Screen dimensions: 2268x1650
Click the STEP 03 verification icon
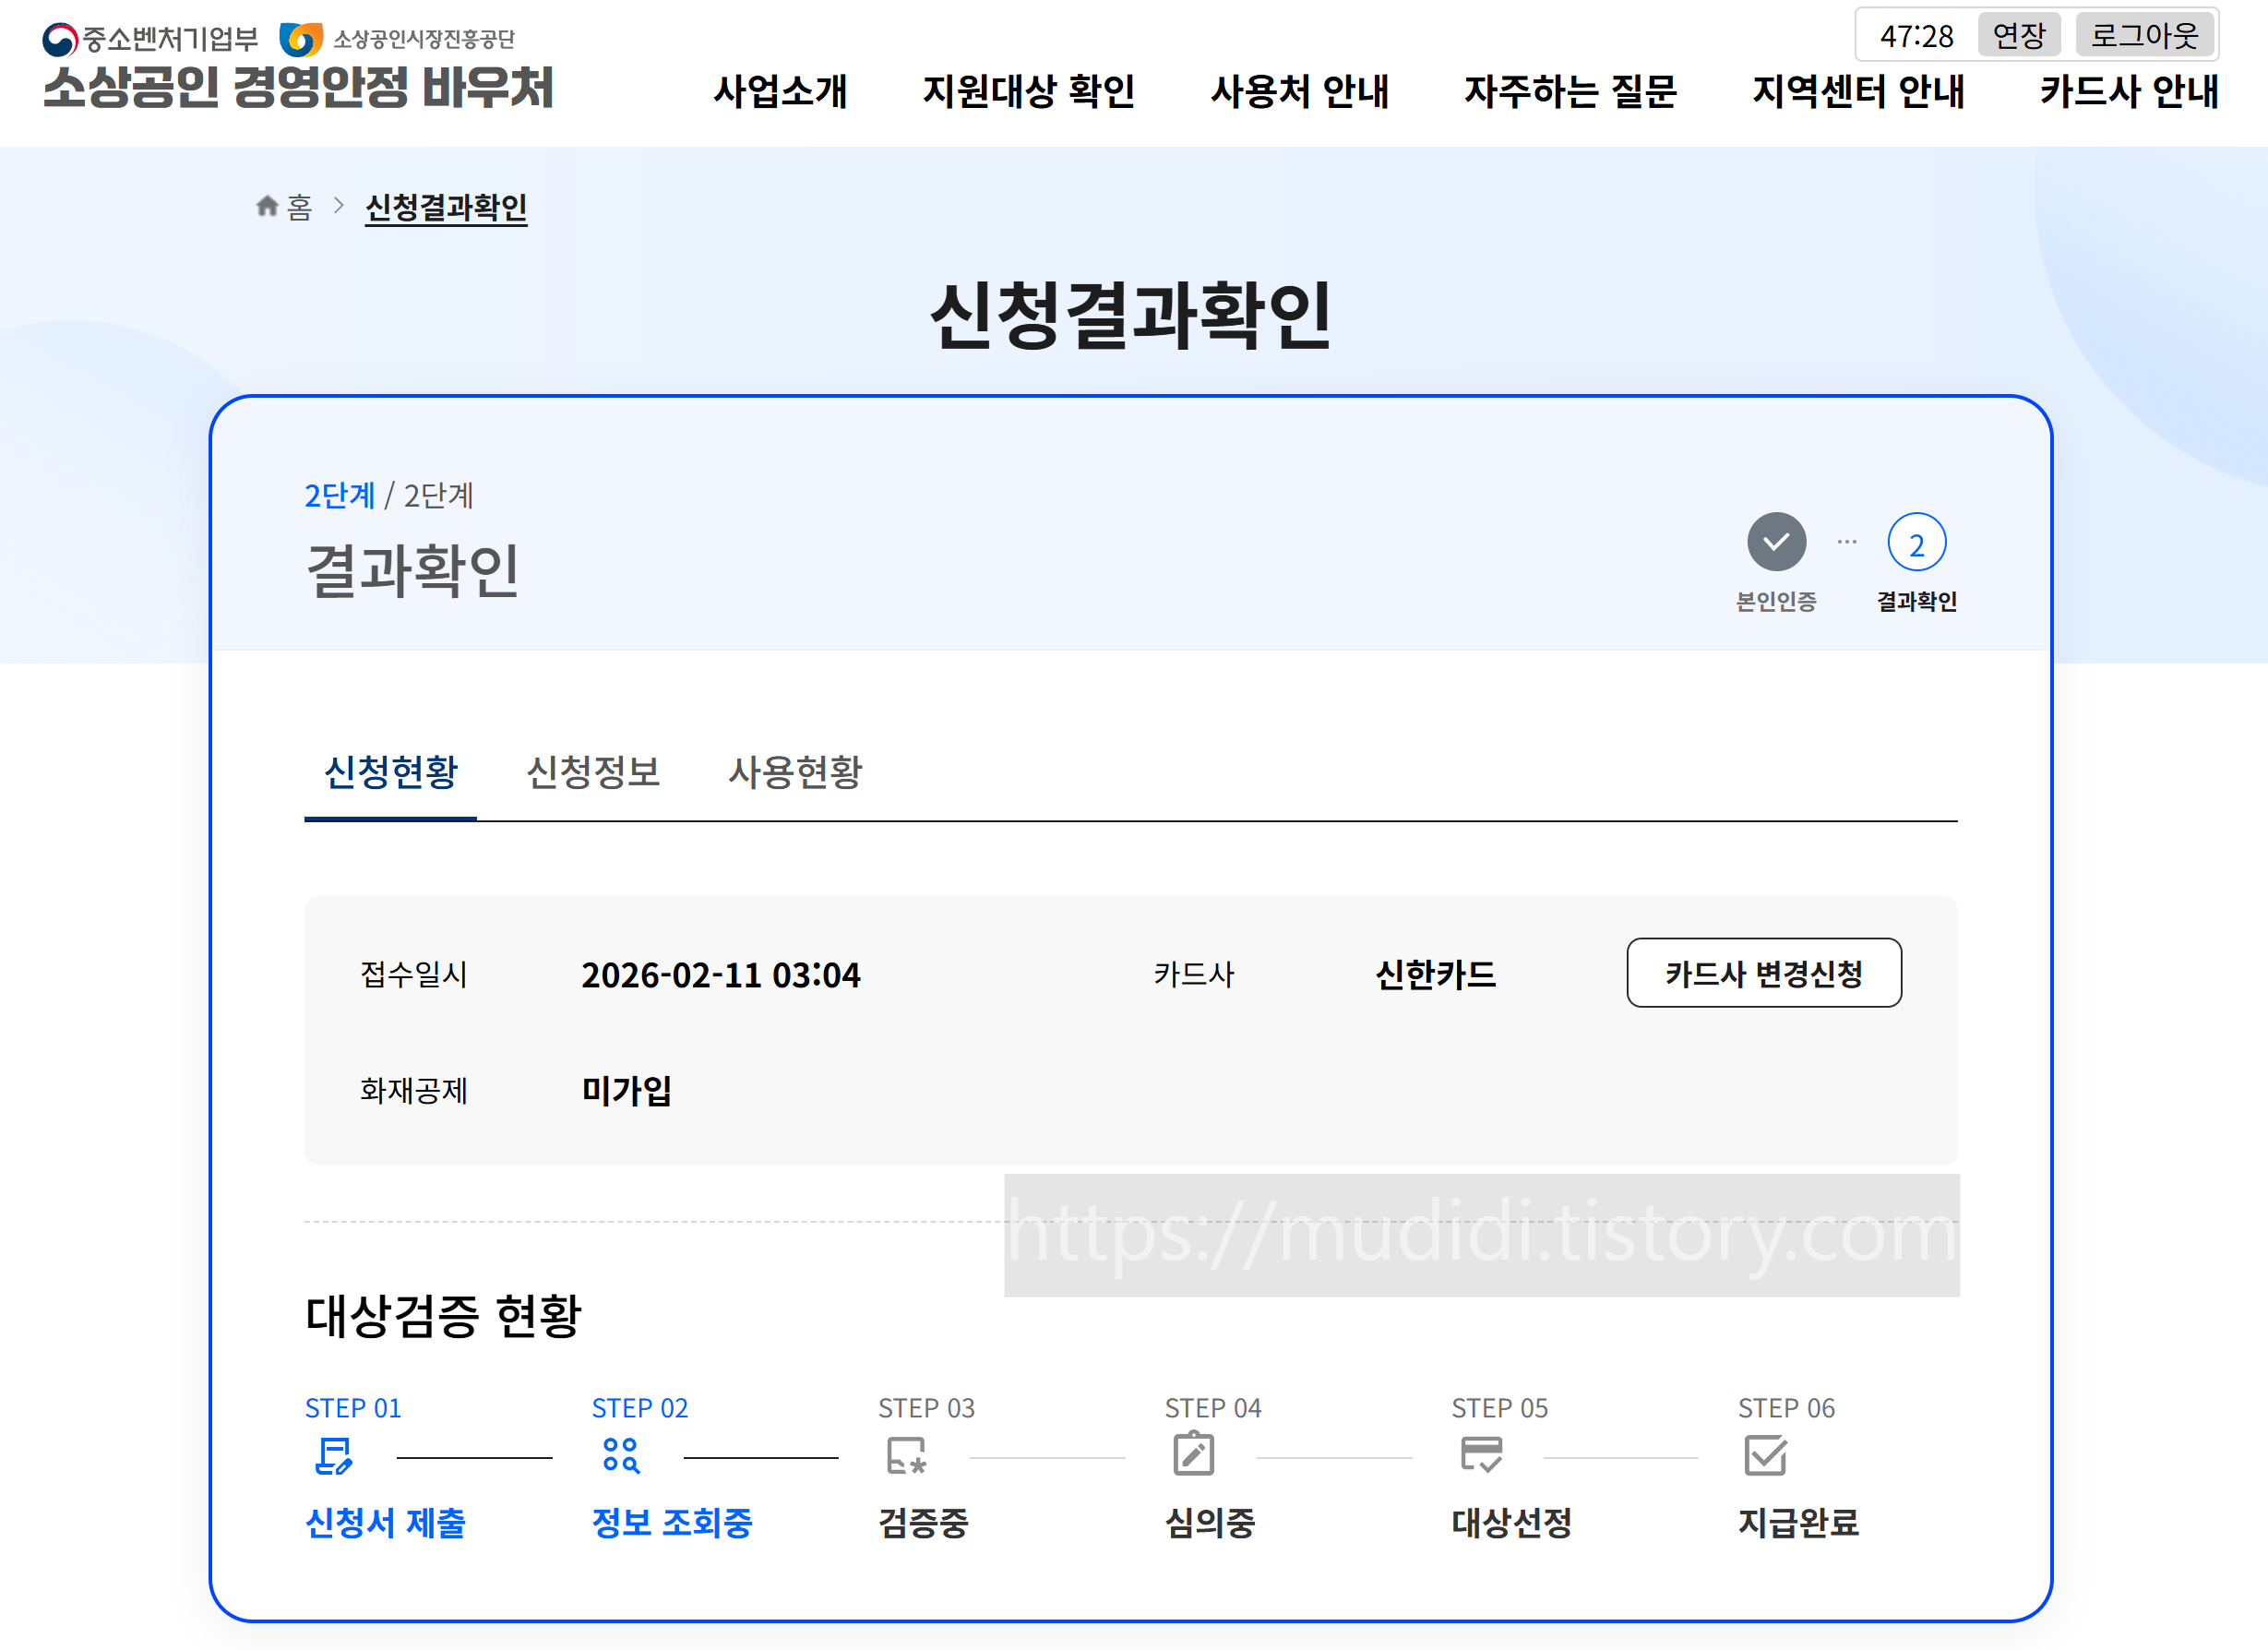(x=906, y=1456)
